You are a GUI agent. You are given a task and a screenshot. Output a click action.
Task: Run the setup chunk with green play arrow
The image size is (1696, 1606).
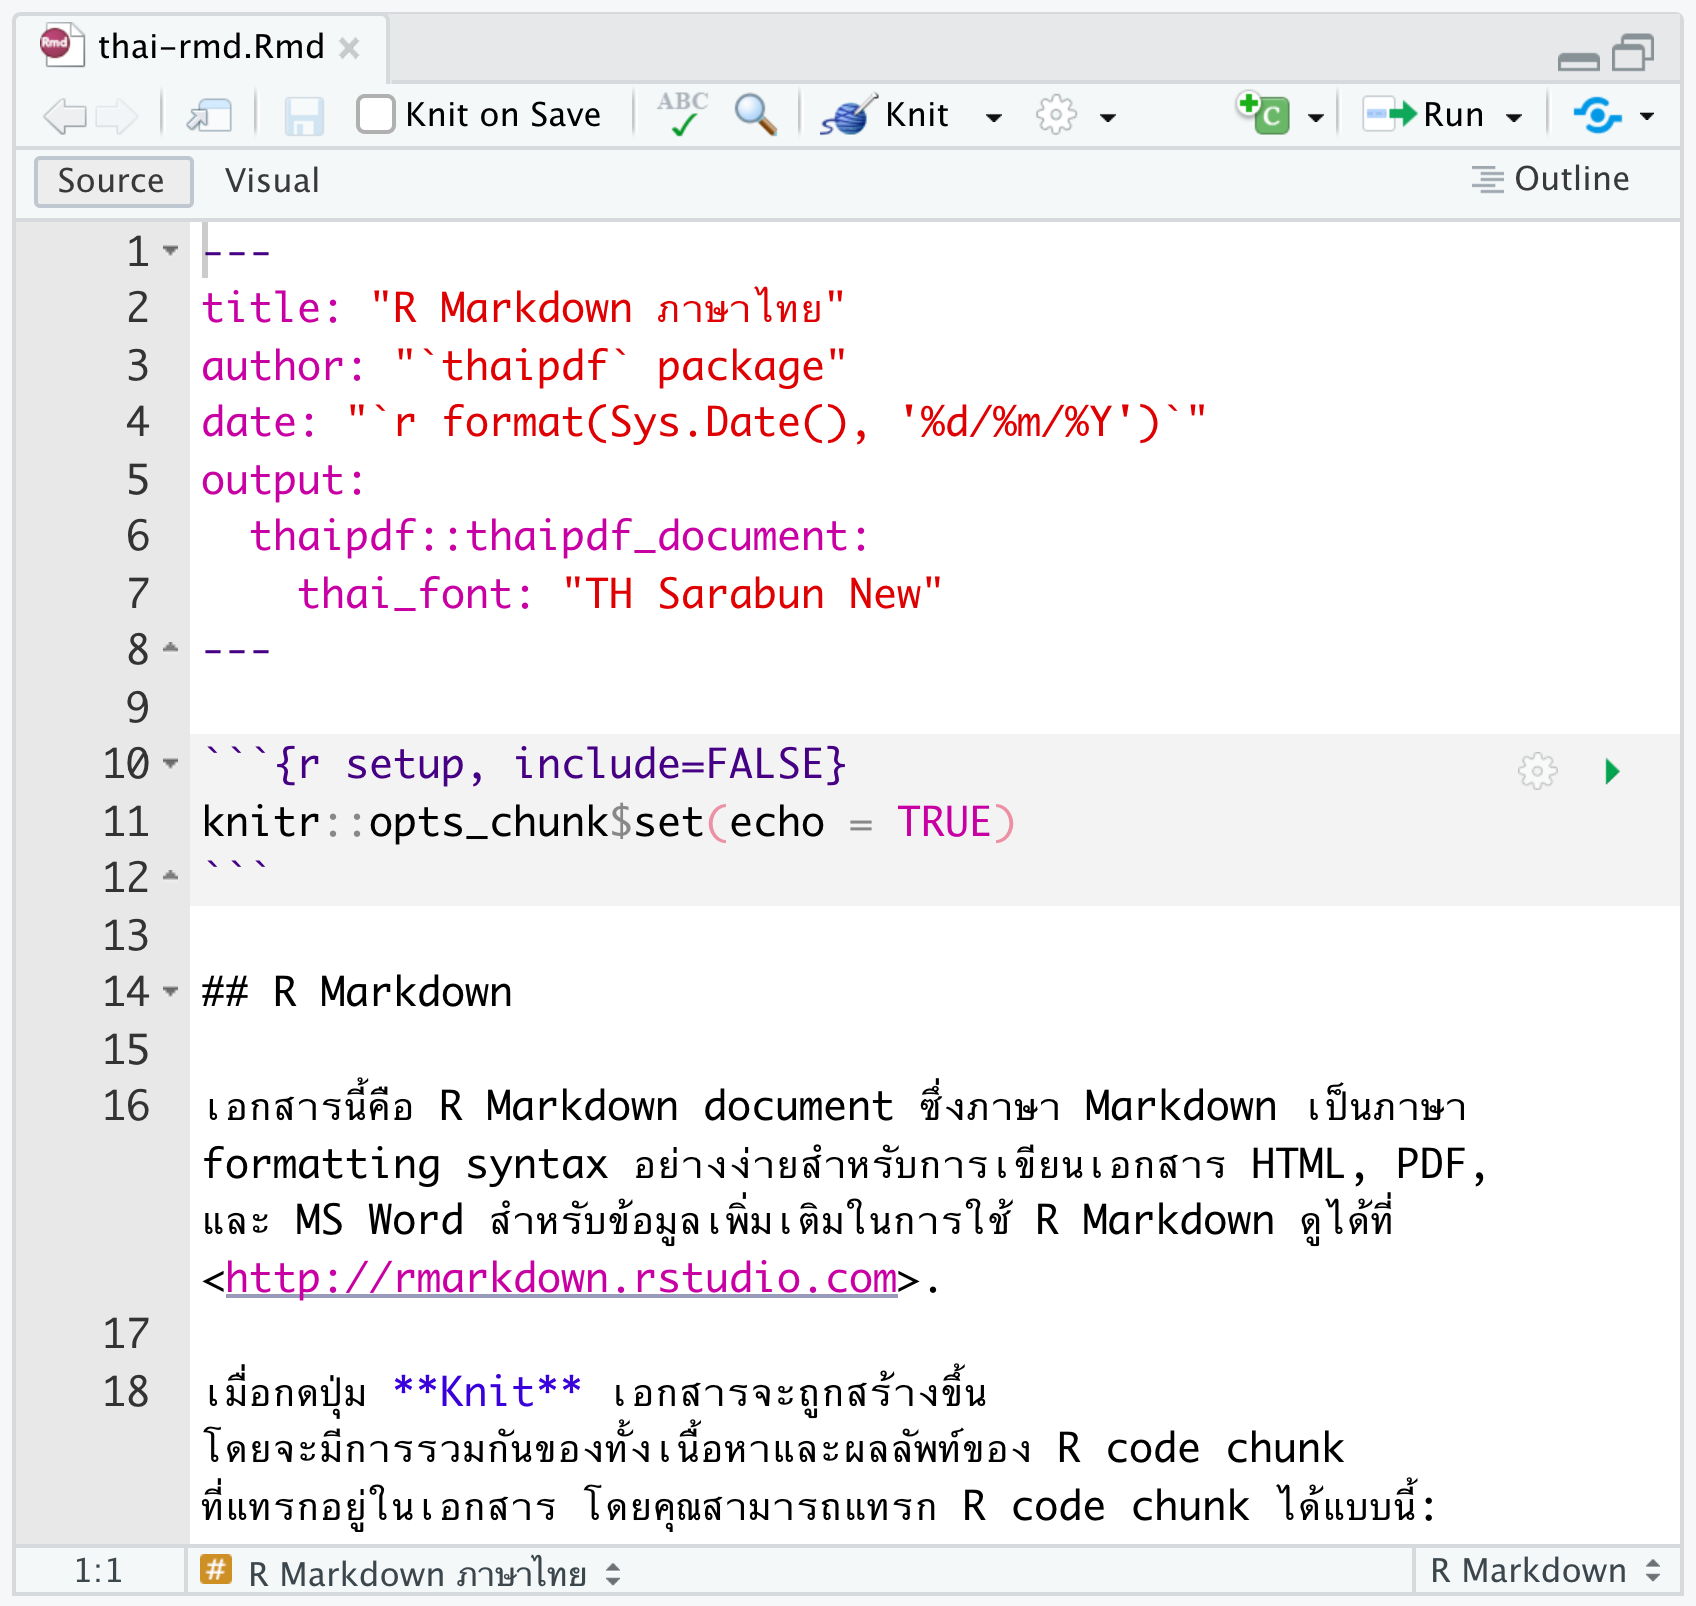[1611, 771]
